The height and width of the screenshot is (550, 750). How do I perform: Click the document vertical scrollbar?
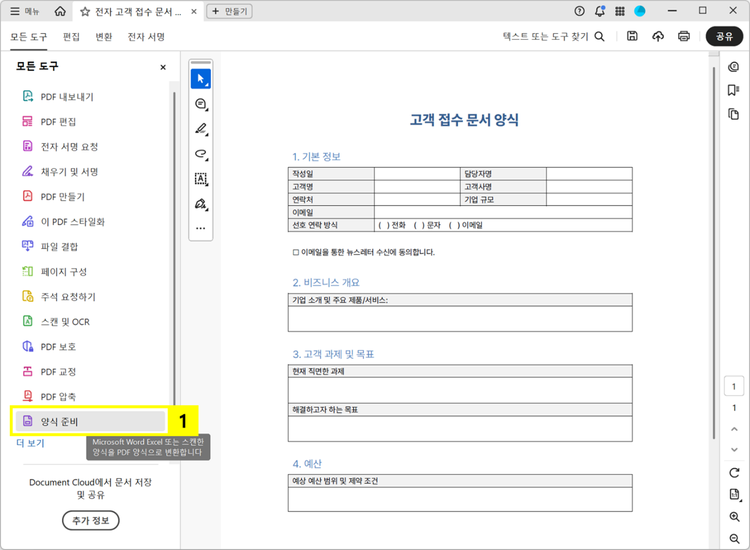tap(714, 253)
